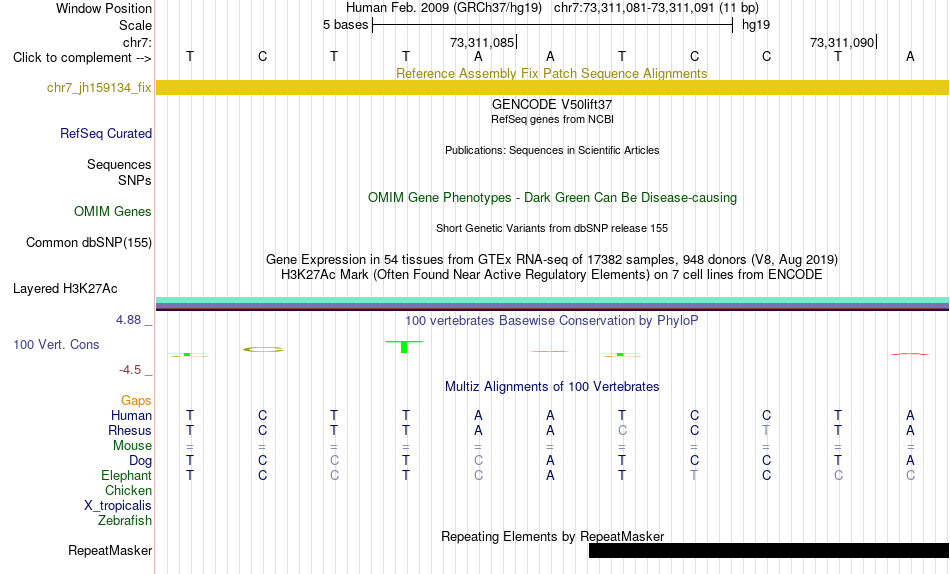Click the Elephant species row label
This screenshot has height=574, width=950.
coord(127,476)
